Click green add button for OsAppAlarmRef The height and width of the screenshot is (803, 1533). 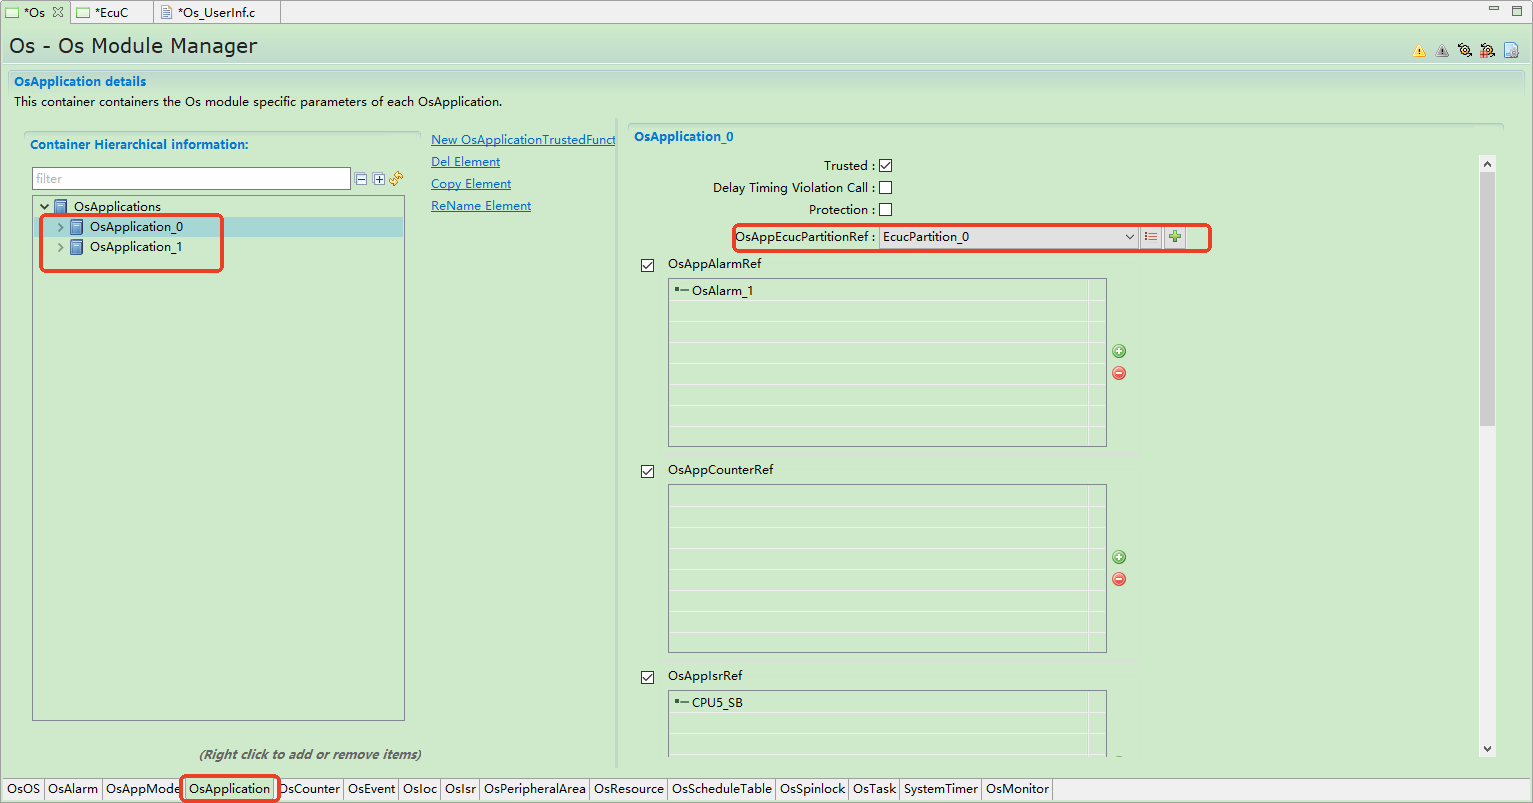(1119, 351)
